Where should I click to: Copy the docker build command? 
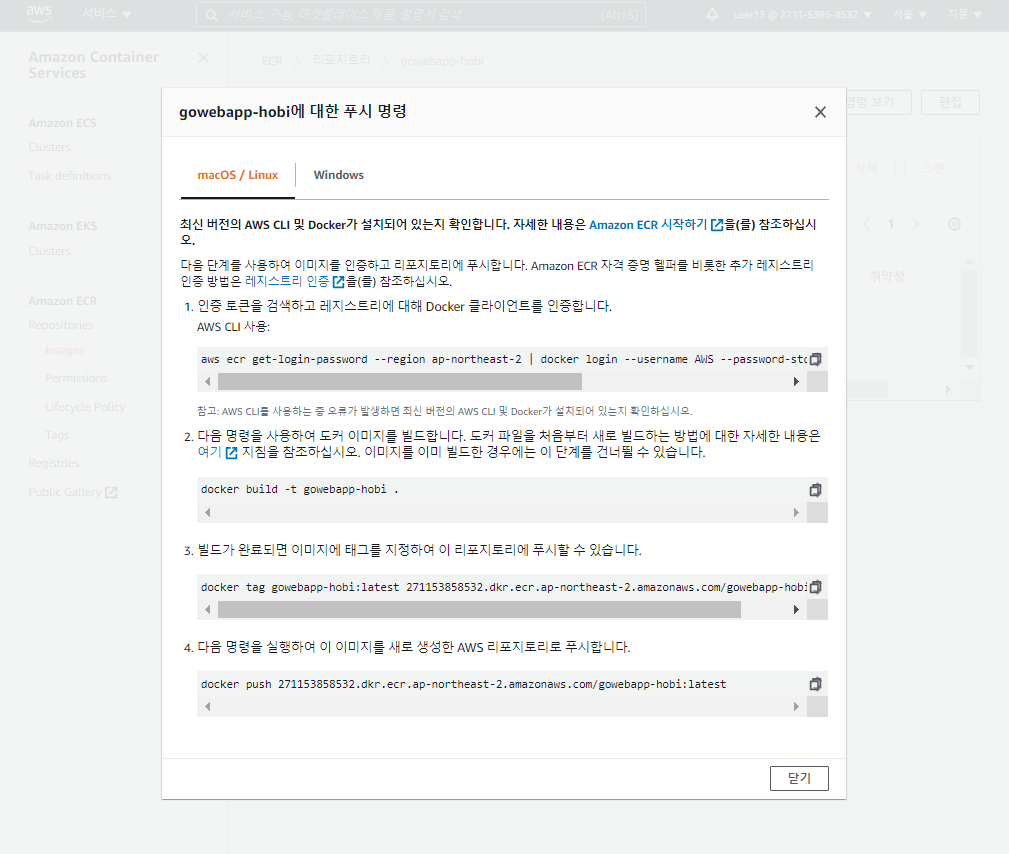[x=815, y=490]
